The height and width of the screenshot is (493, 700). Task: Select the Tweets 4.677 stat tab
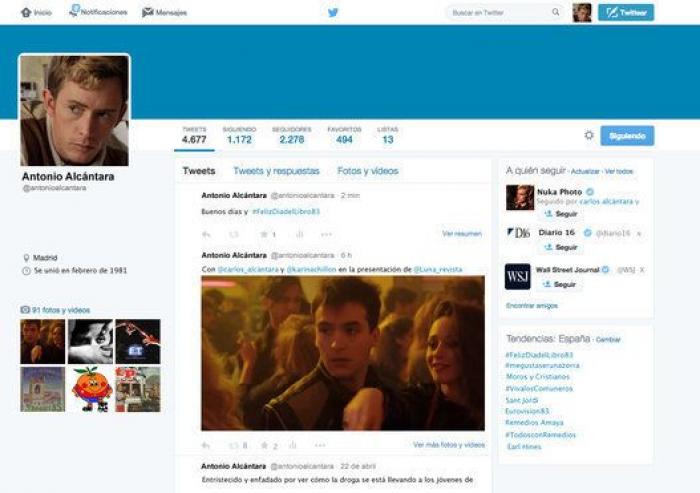pos(194,135)
